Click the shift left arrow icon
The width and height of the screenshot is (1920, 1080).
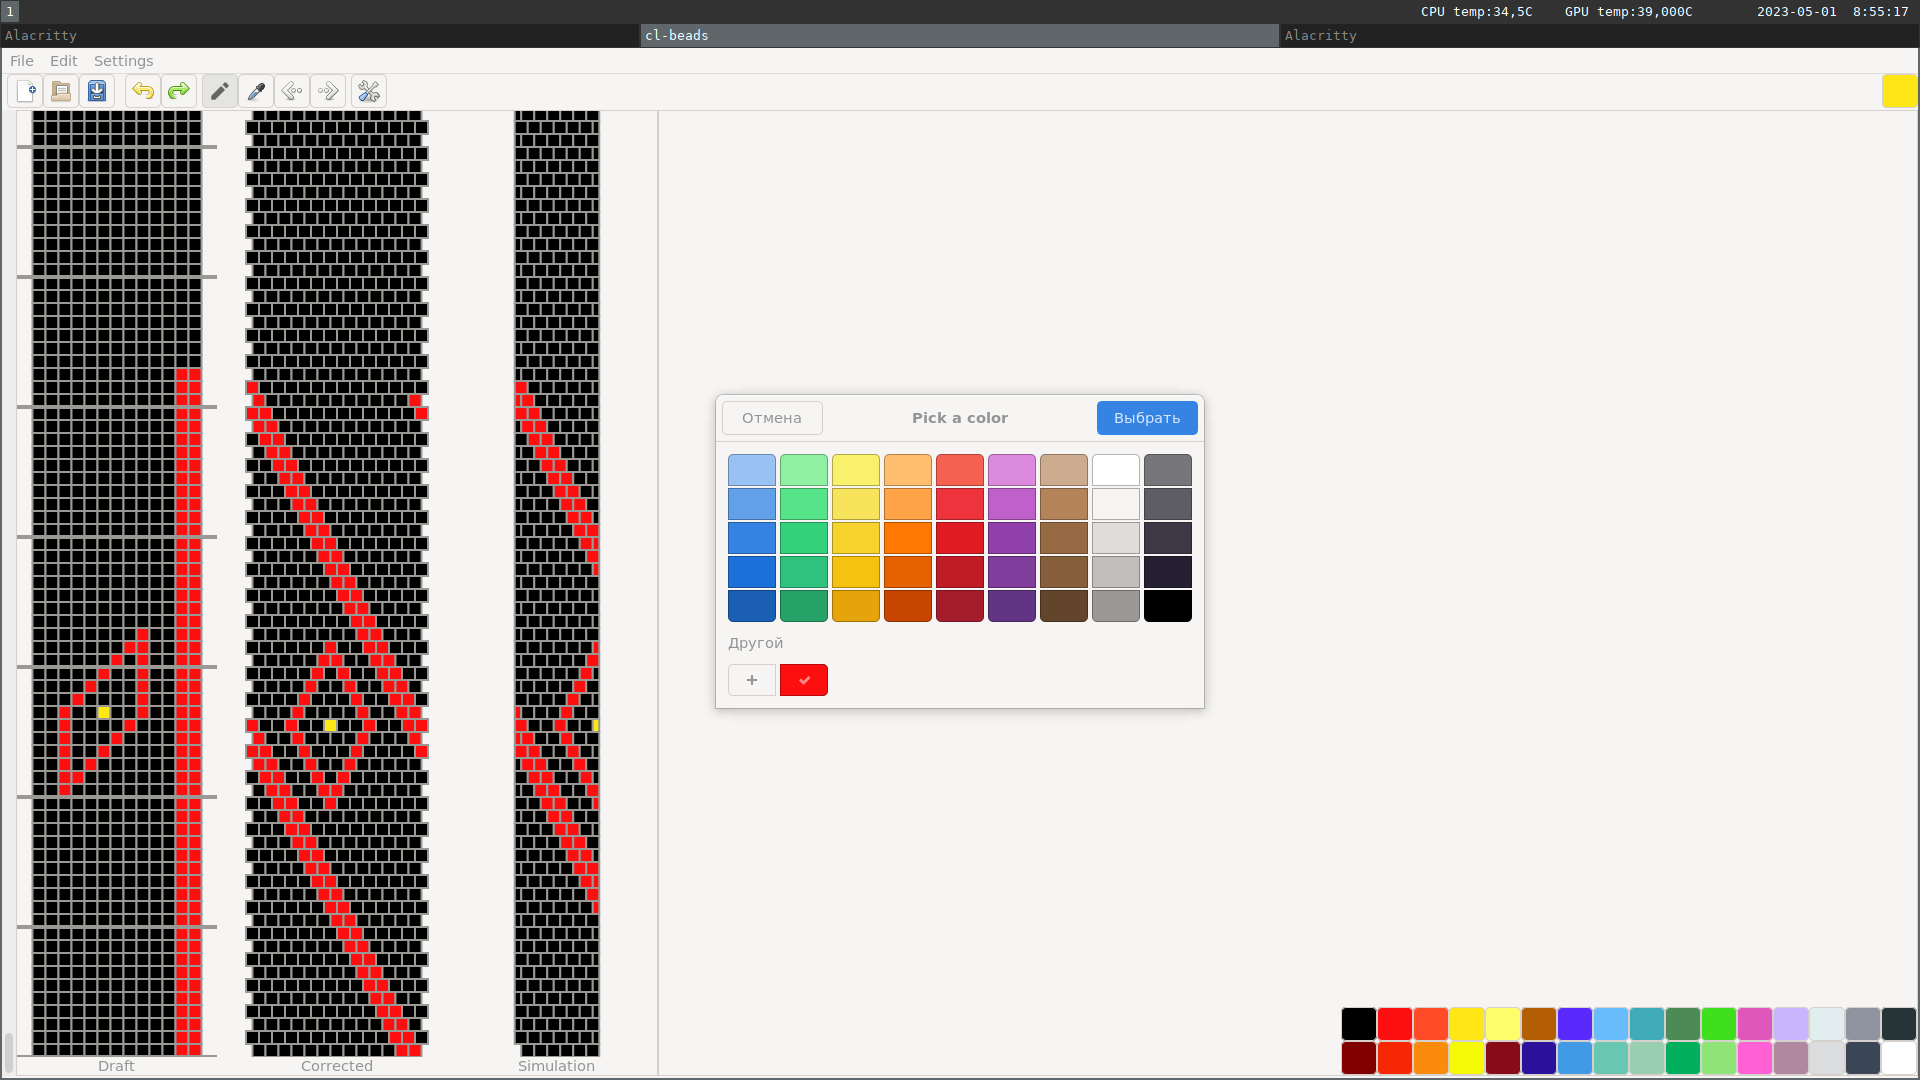pos(292,91)
